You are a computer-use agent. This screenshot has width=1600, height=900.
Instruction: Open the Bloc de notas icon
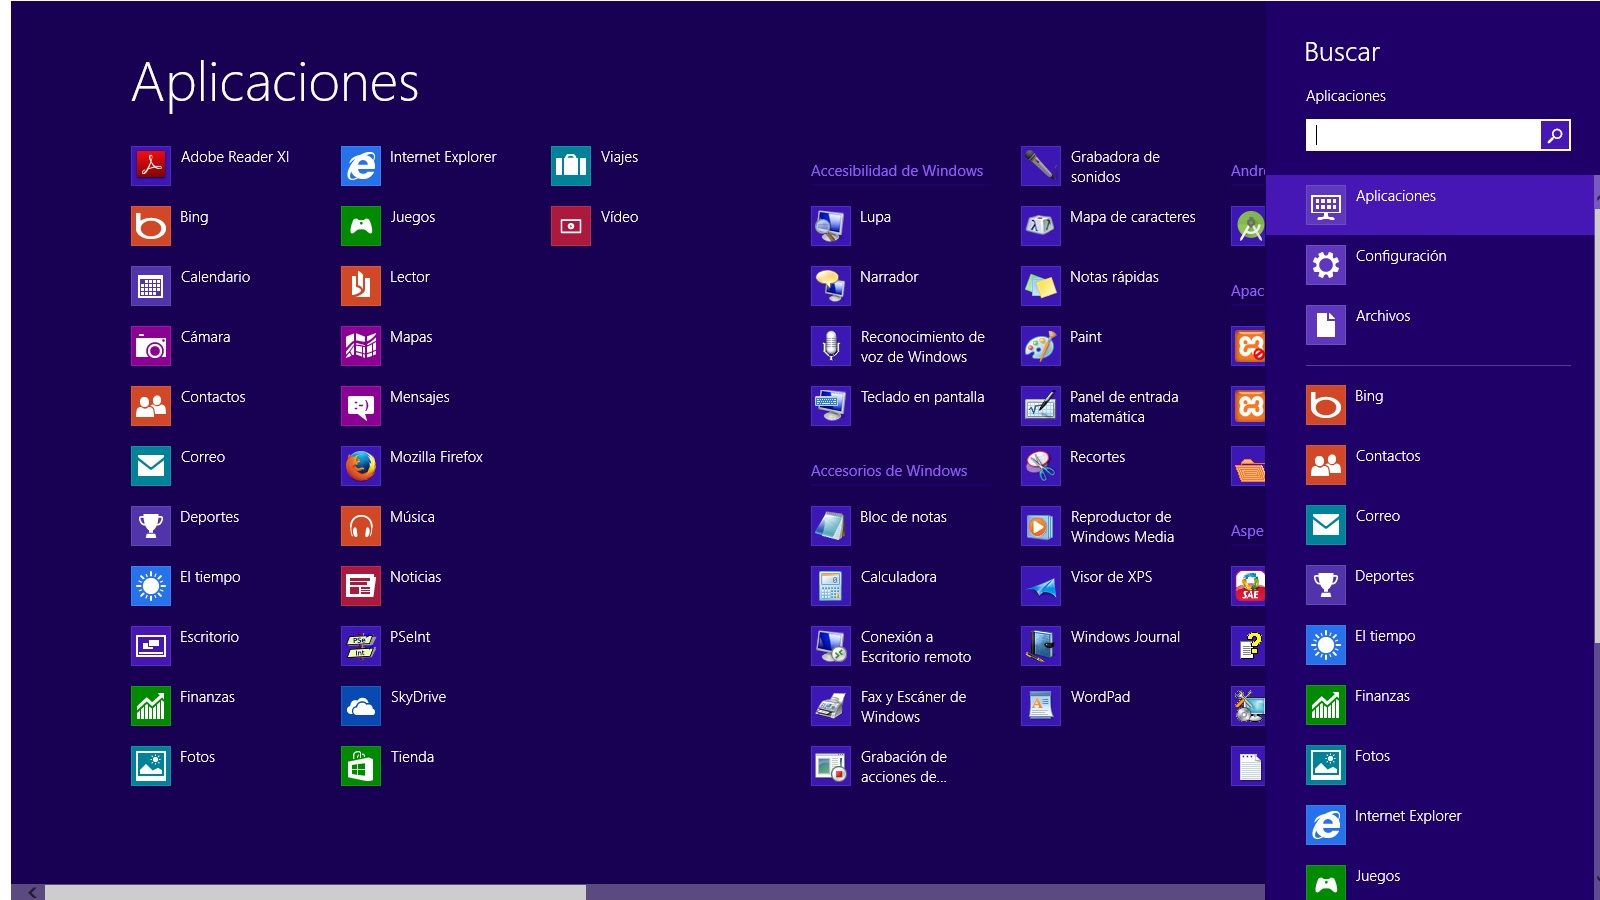click(830, 526)
